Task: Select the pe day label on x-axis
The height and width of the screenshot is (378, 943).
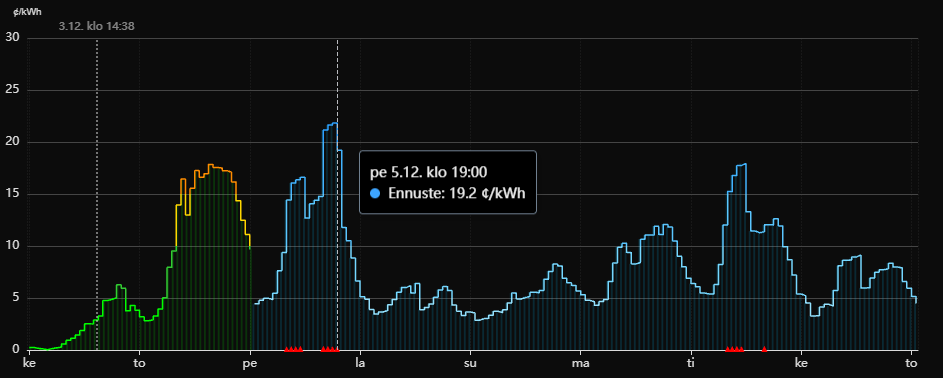Action: pyautogui.click(x=250, y=362)
